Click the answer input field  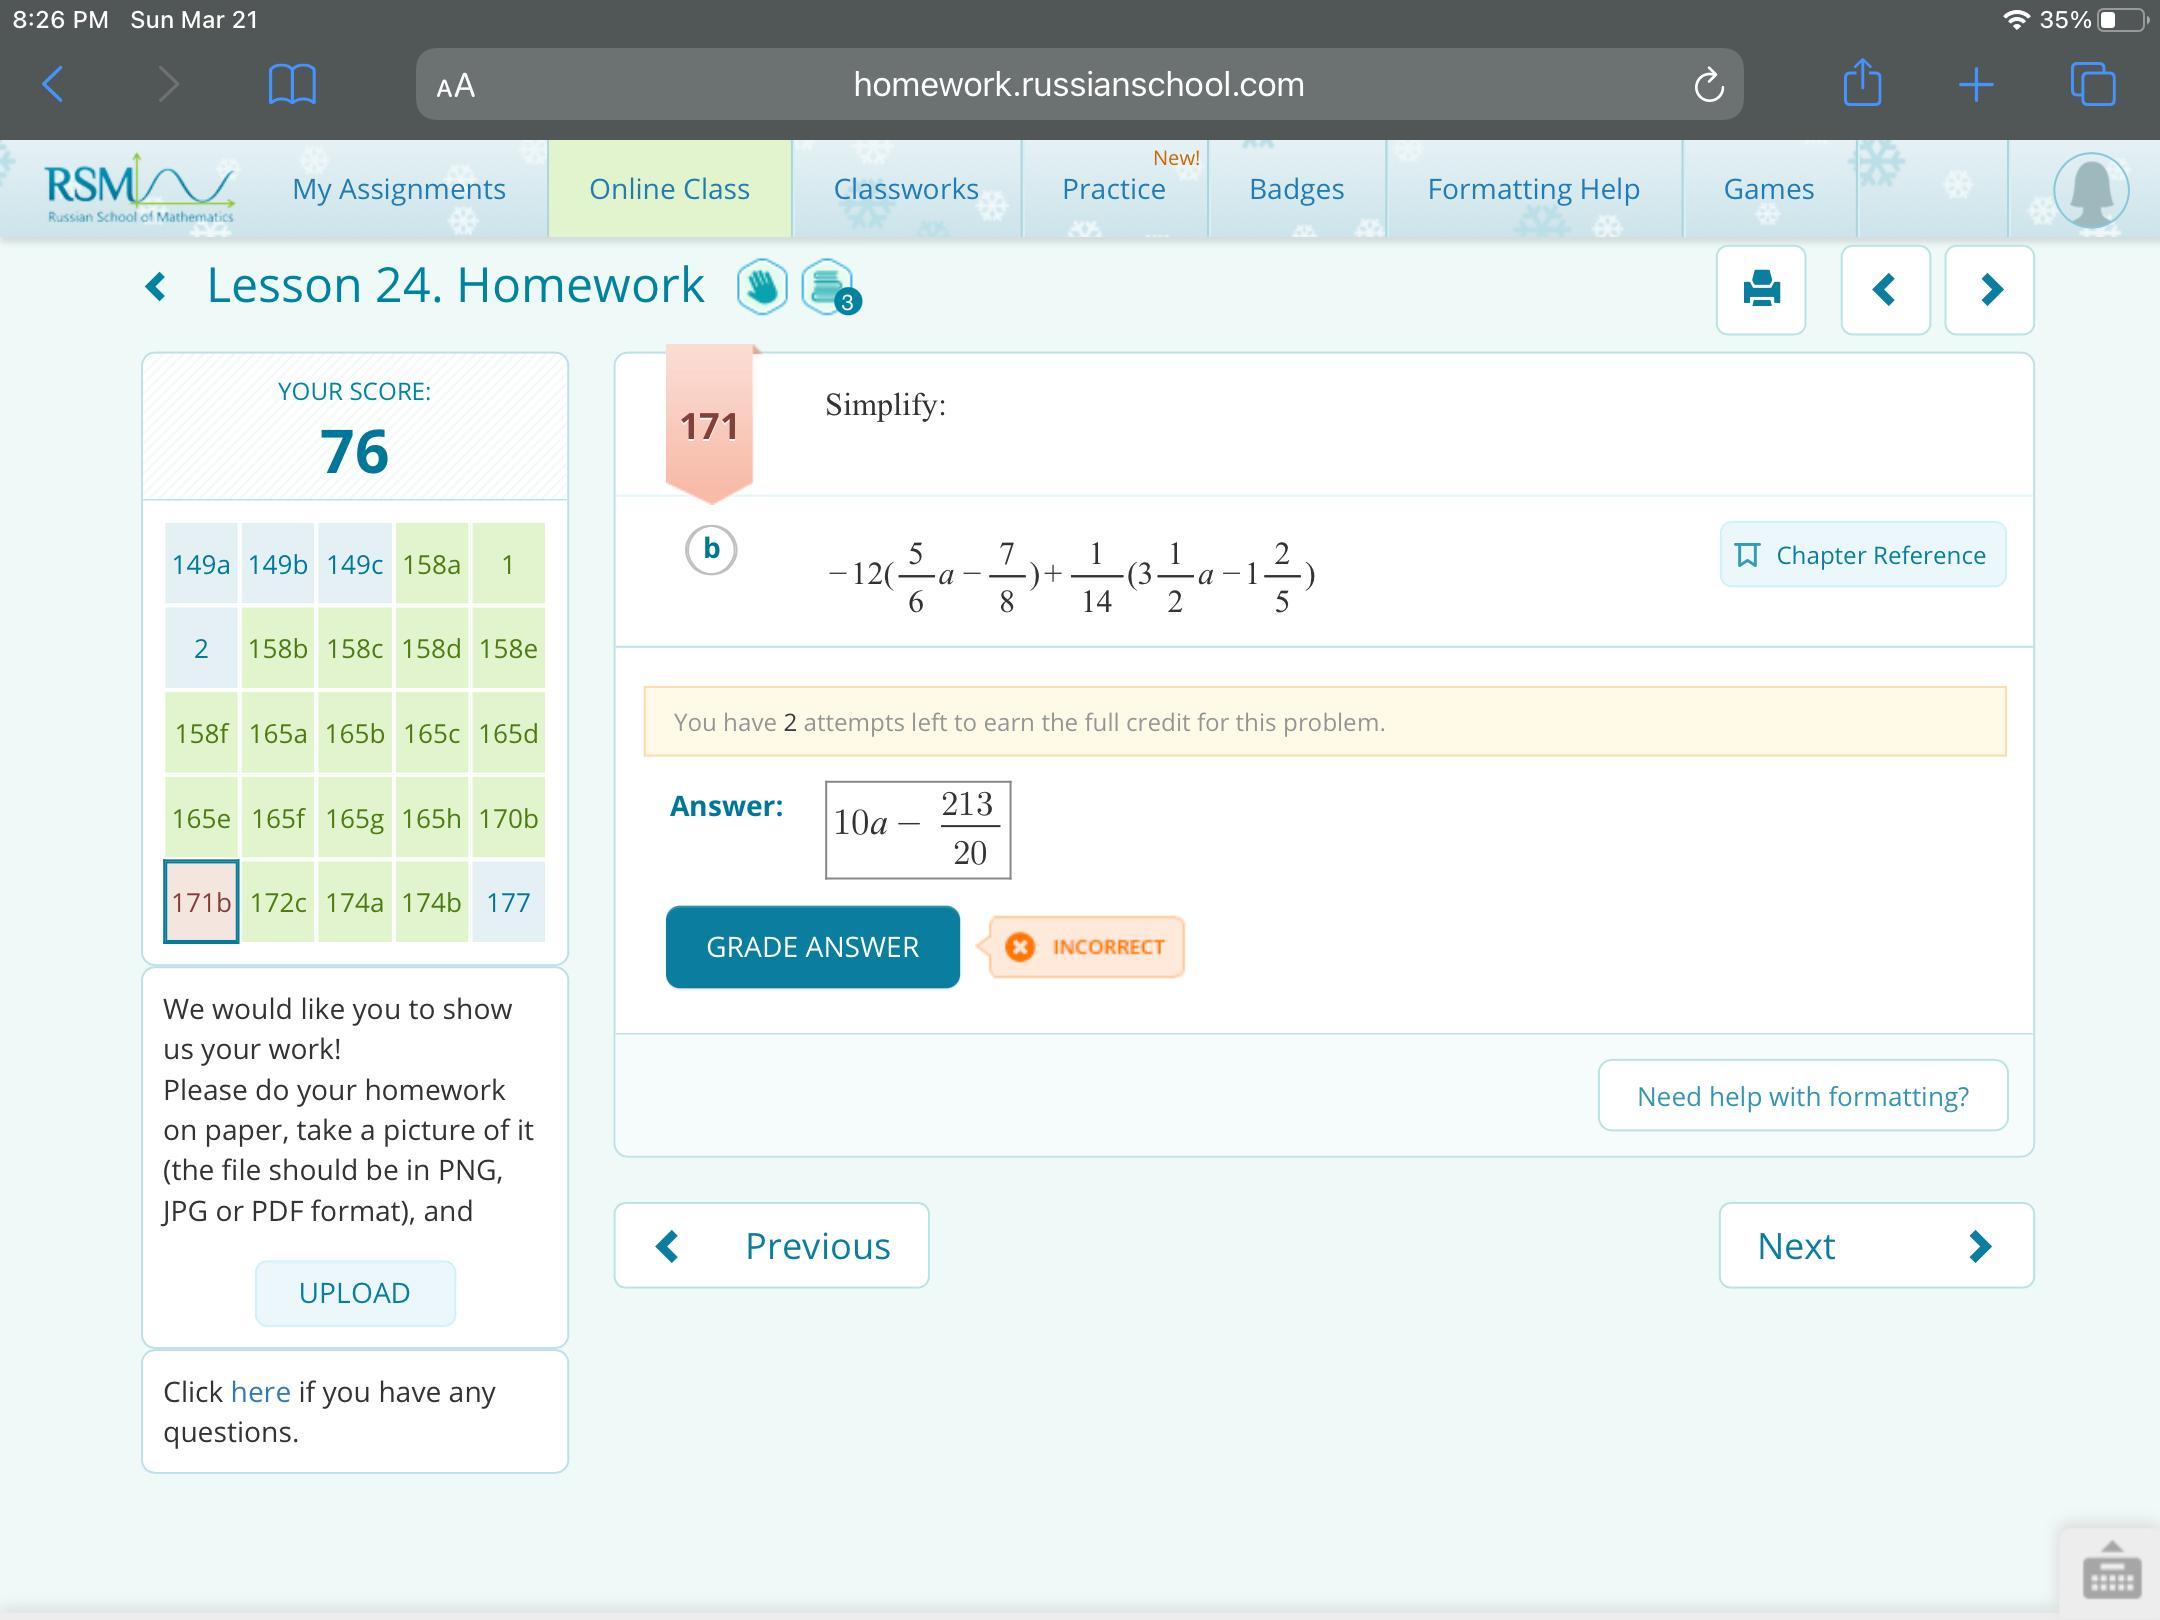click(917, 830)
